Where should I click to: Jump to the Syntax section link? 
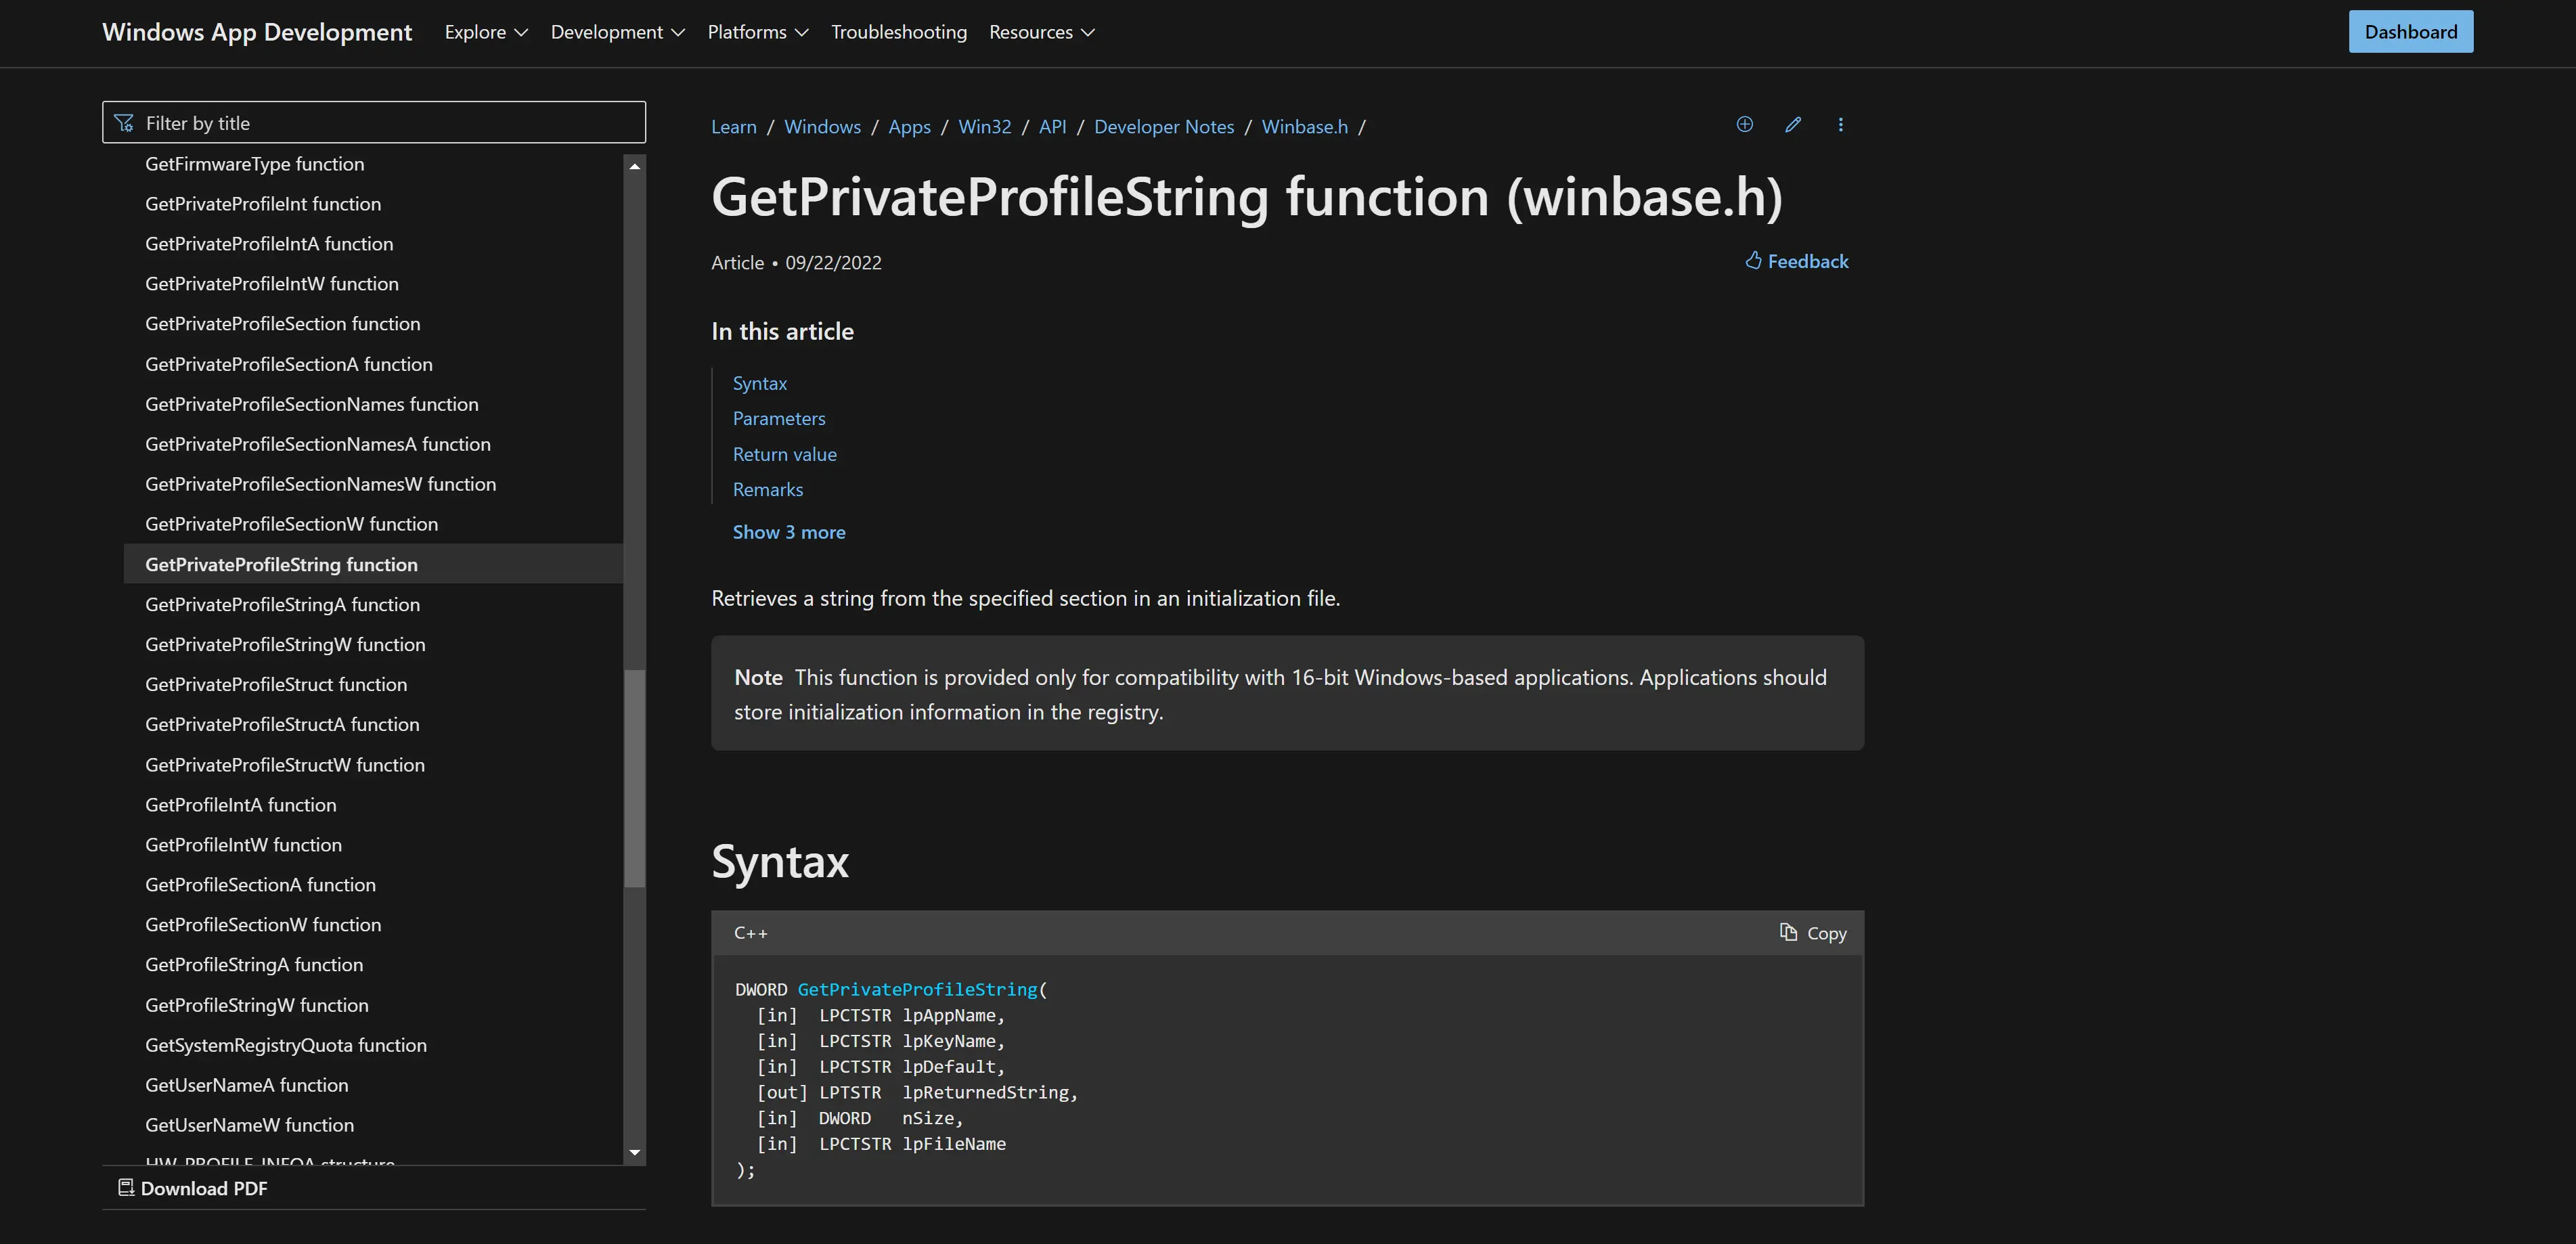coord(759,383)
